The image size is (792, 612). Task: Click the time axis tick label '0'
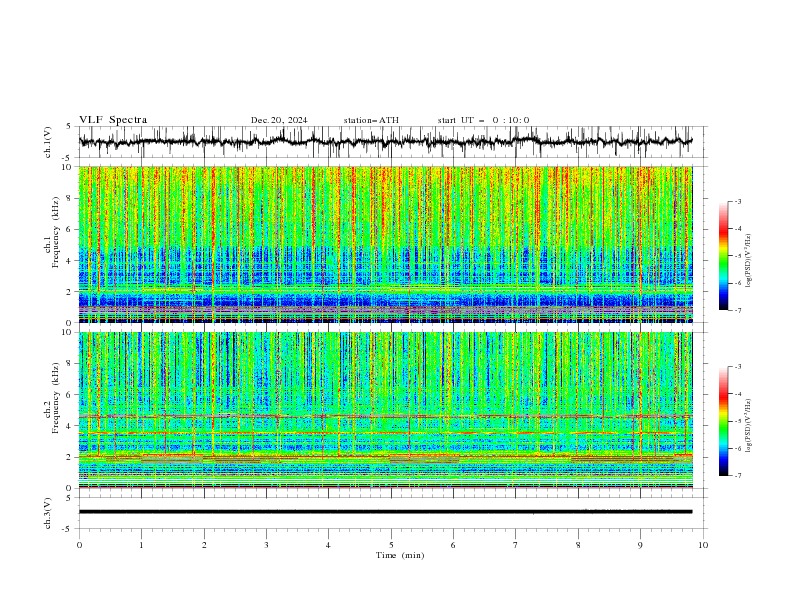pos(79,545)
